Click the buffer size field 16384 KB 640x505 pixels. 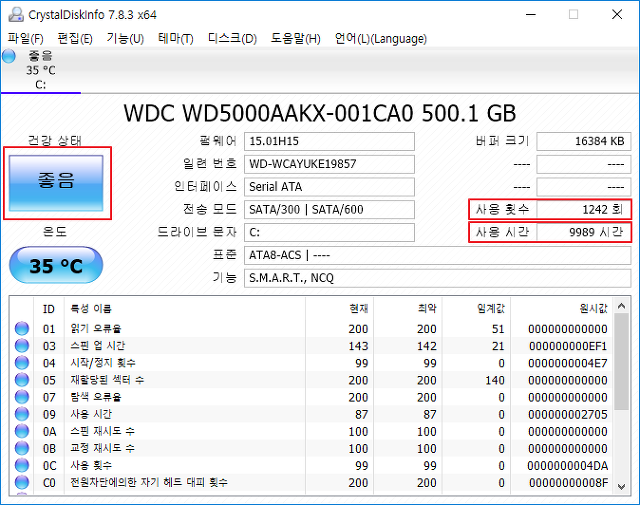point(584,141)
